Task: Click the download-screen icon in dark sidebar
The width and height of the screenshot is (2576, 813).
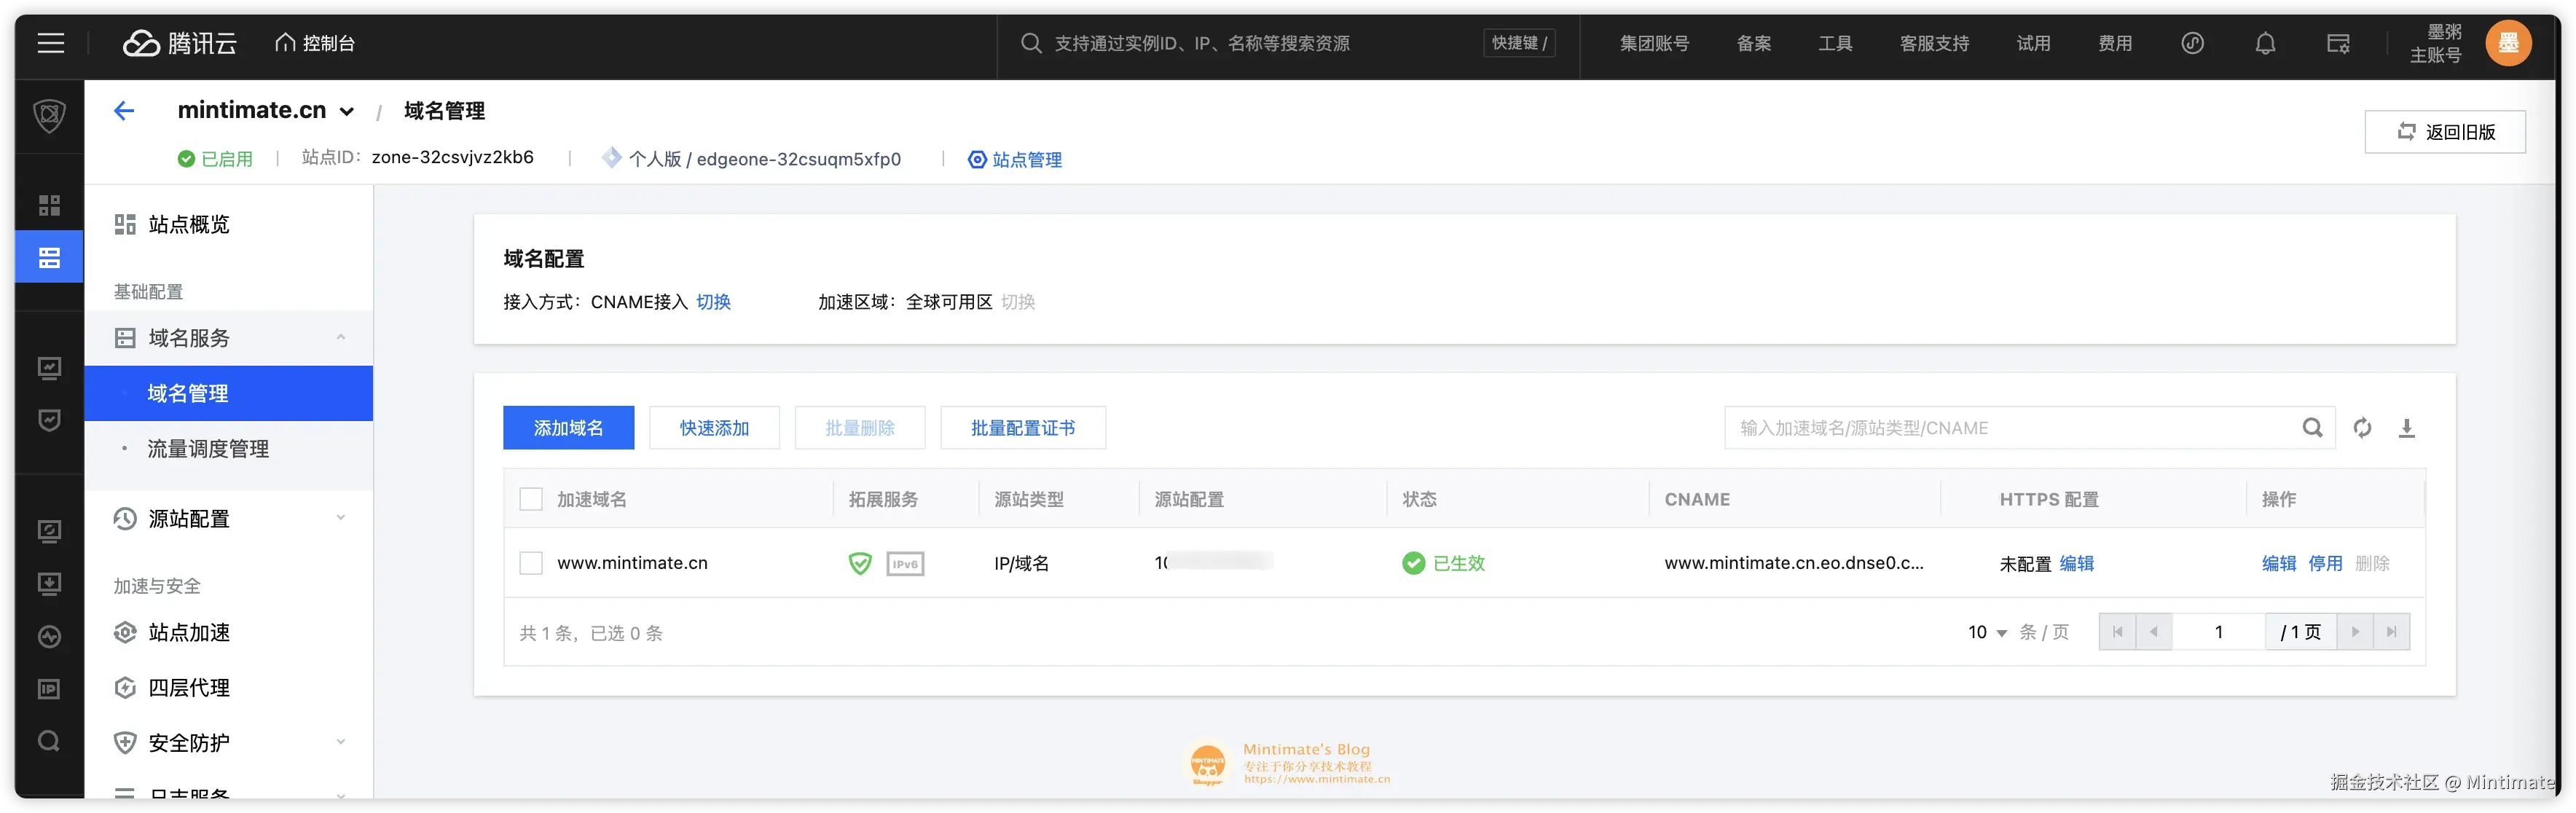Action: coord(49,584)
